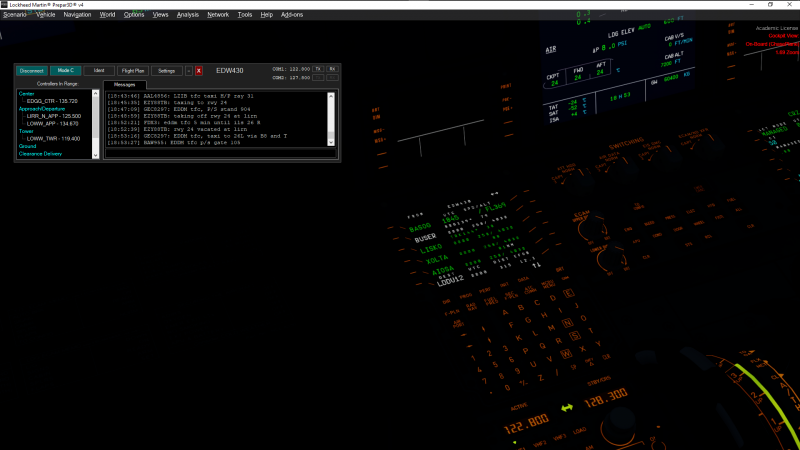The image size is (800, 450).
Task: Select the Center category in controllers list
Action: (27, 94)
